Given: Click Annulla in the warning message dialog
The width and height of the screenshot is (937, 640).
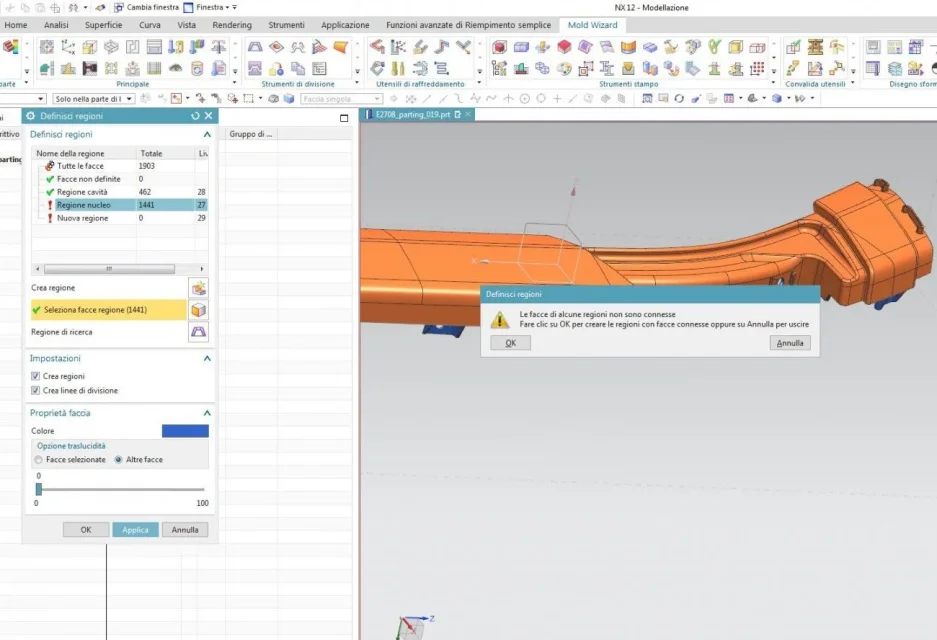Looking at the screenshot, I should [x=790, y=343].
